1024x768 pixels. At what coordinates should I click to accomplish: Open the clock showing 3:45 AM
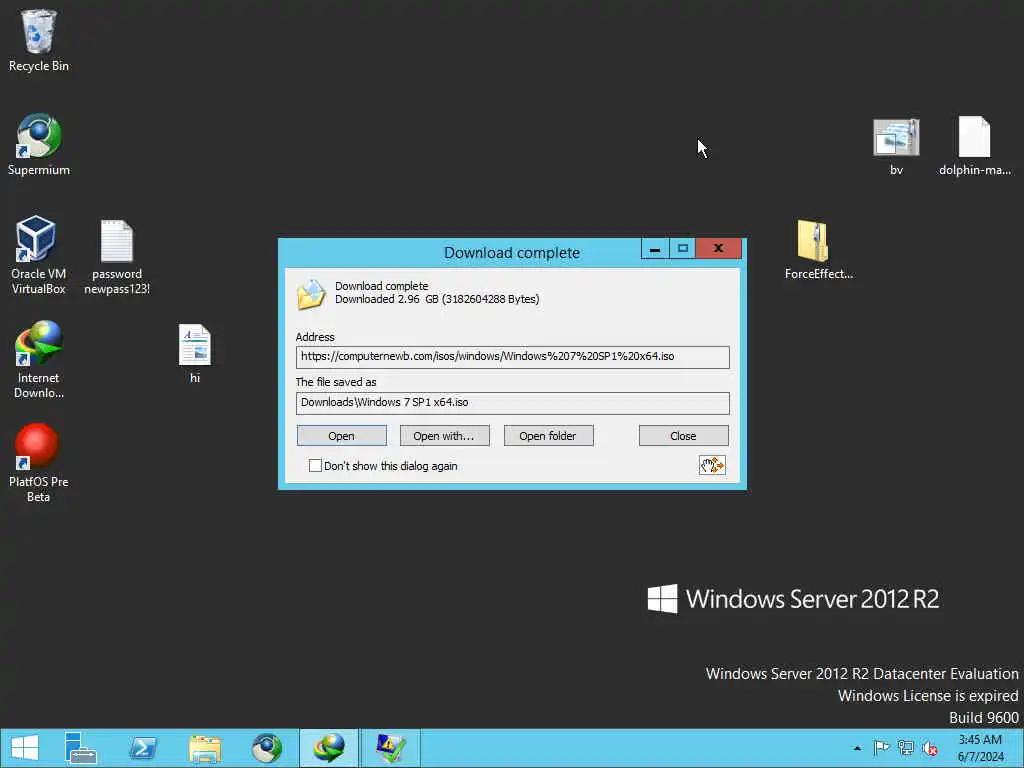(980, 748)
